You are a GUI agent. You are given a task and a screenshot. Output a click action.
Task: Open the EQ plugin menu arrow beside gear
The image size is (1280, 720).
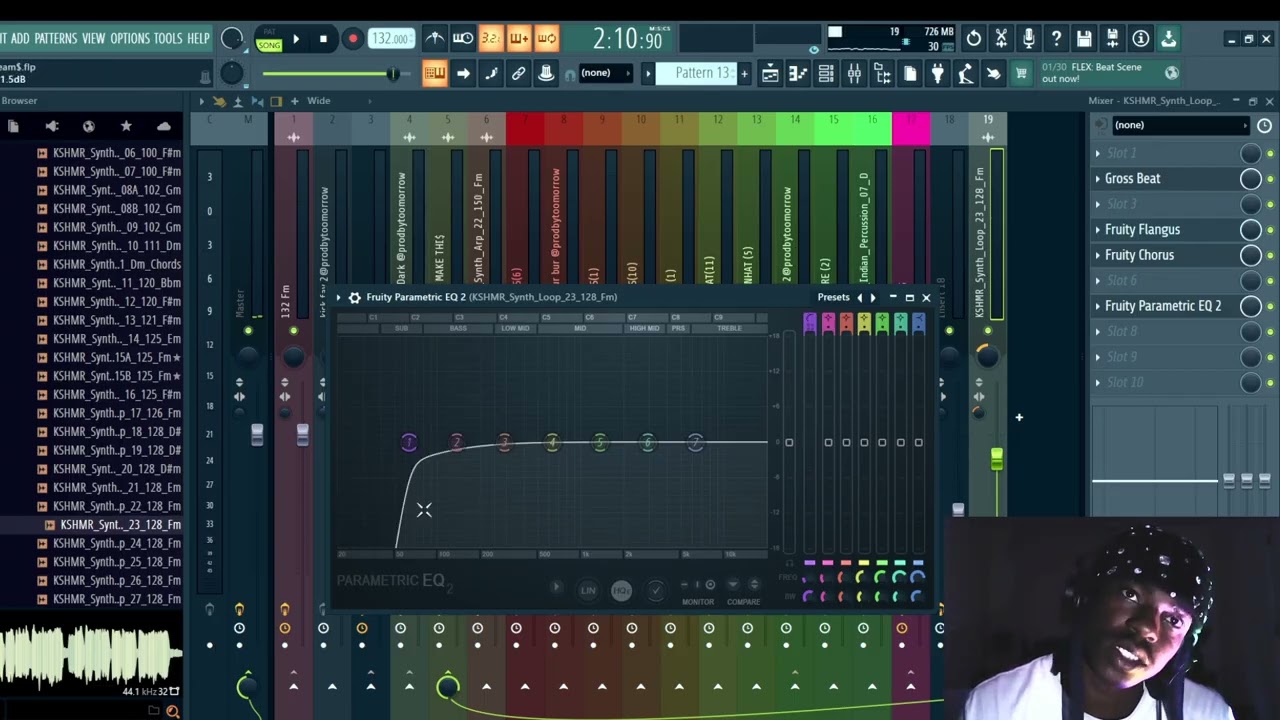(x=339, y=297)
